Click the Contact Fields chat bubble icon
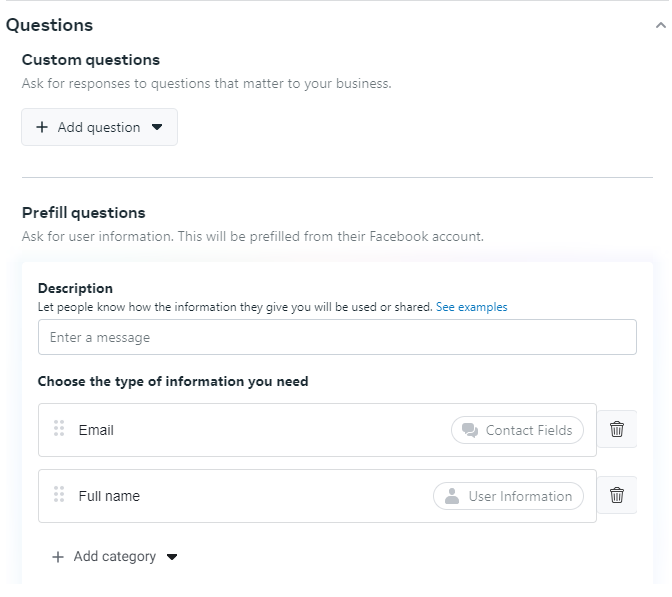The image size is (672, 597). coord(470,430)
